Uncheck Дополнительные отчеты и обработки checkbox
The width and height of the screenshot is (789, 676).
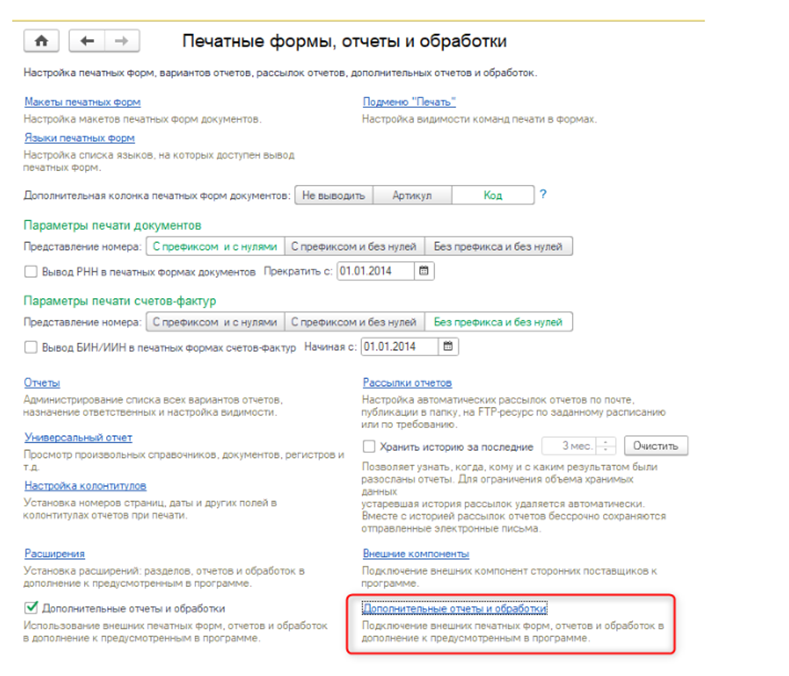30,607
